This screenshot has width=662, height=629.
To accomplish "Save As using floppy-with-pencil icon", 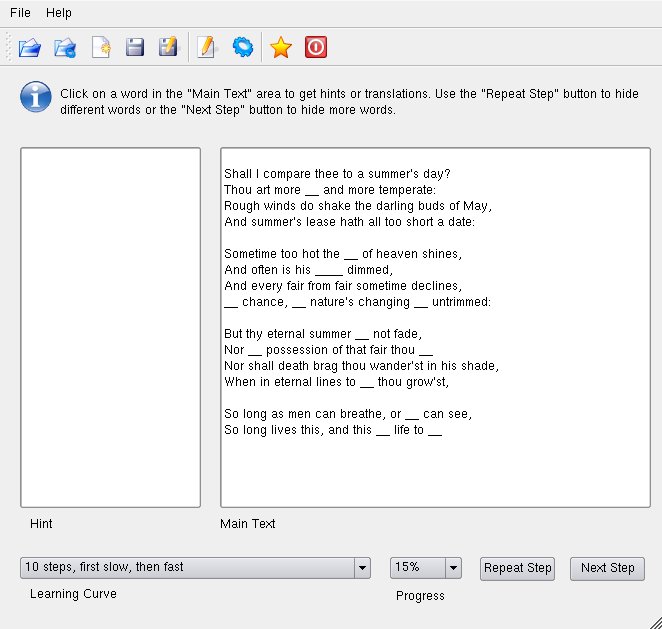I will pyautogui.click(x=168, y=47).
